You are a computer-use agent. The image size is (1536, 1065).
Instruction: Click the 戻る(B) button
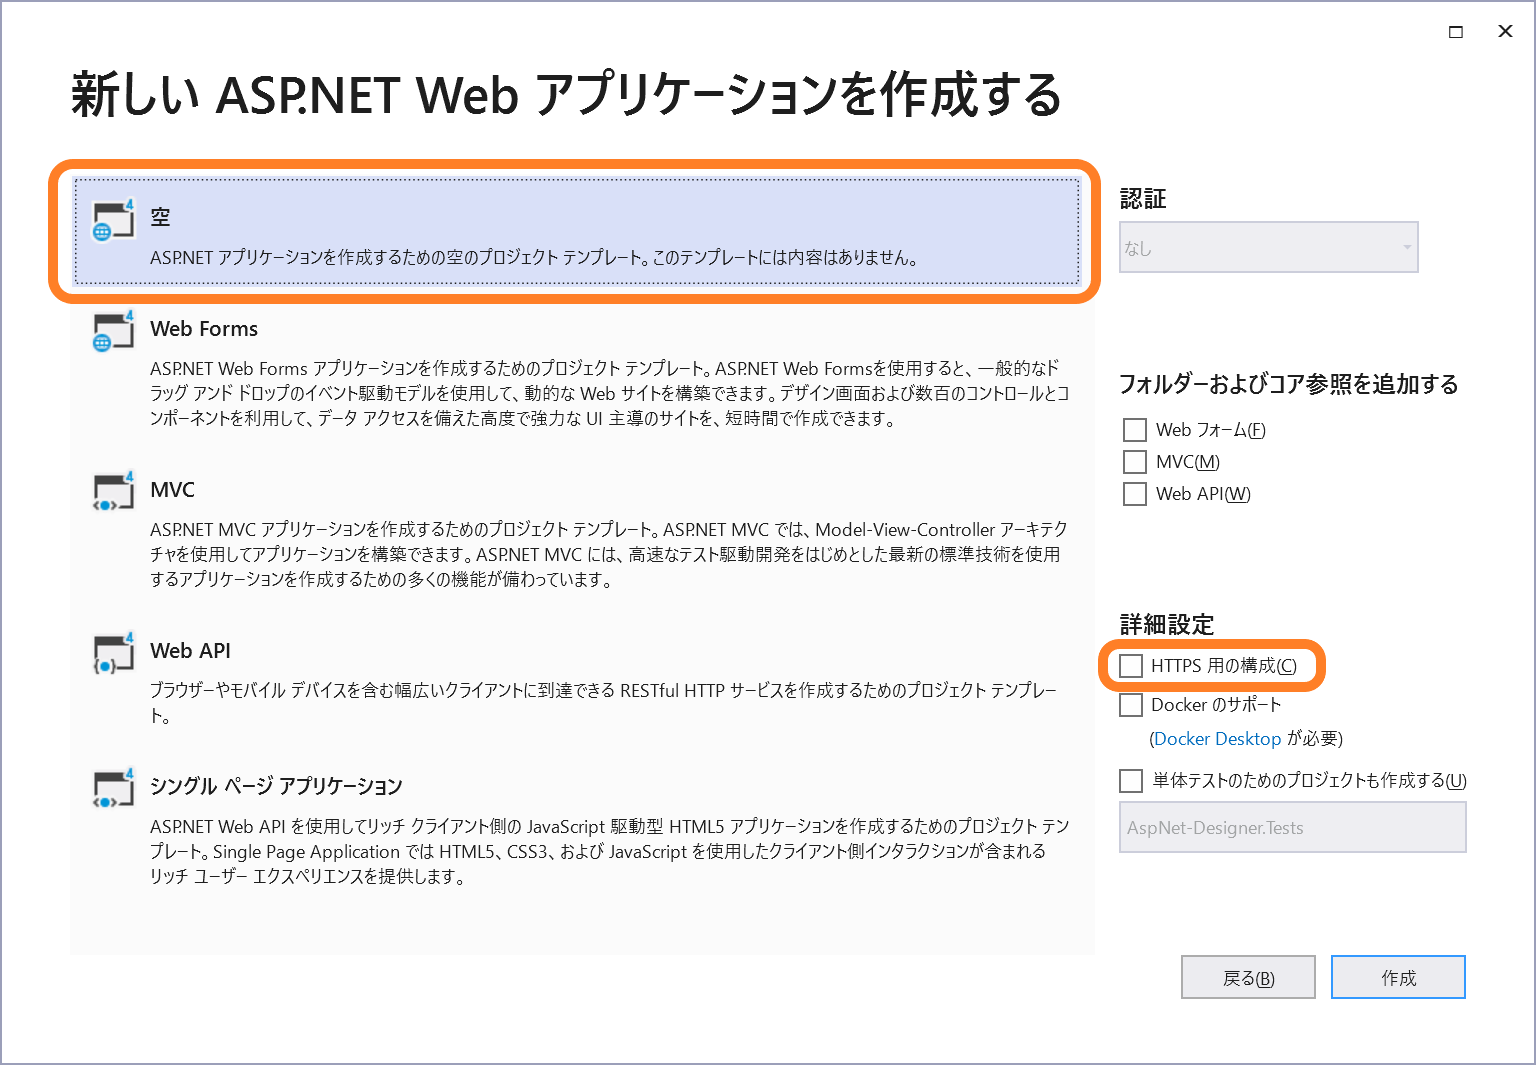1248,978
